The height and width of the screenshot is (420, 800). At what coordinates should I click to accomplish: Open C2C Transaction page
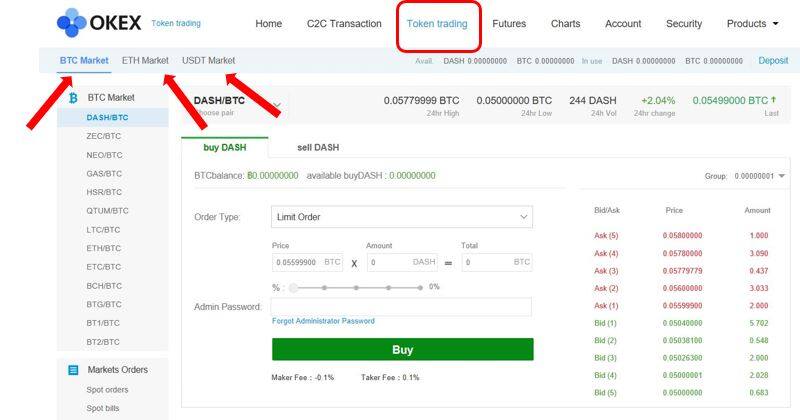[x=344, y=23]
